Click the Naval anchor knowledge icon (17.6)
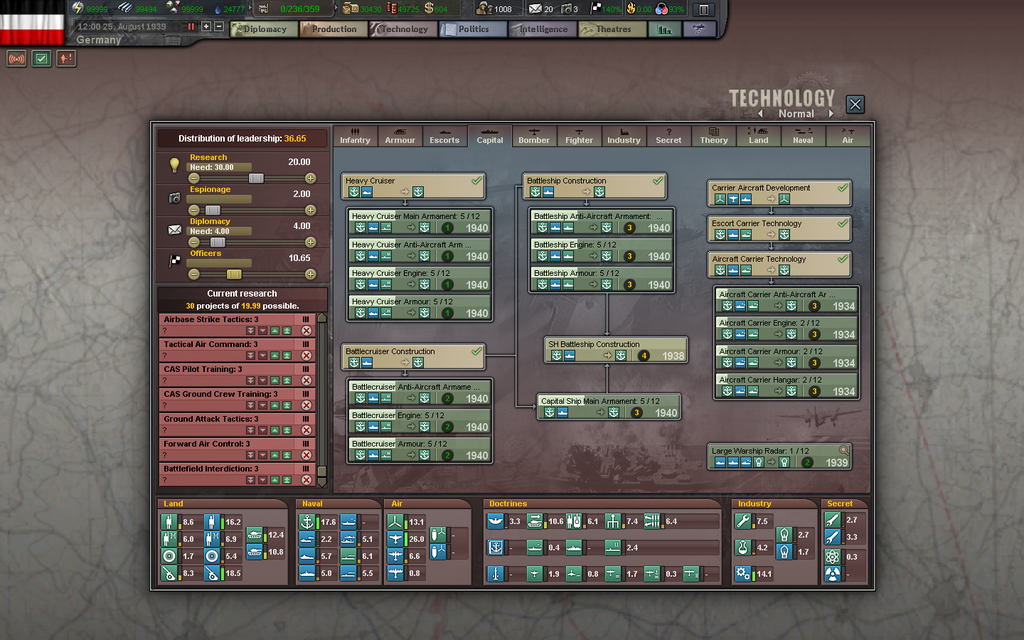The height and width of the screenshot is (640, 1024). tap(307, 521)
